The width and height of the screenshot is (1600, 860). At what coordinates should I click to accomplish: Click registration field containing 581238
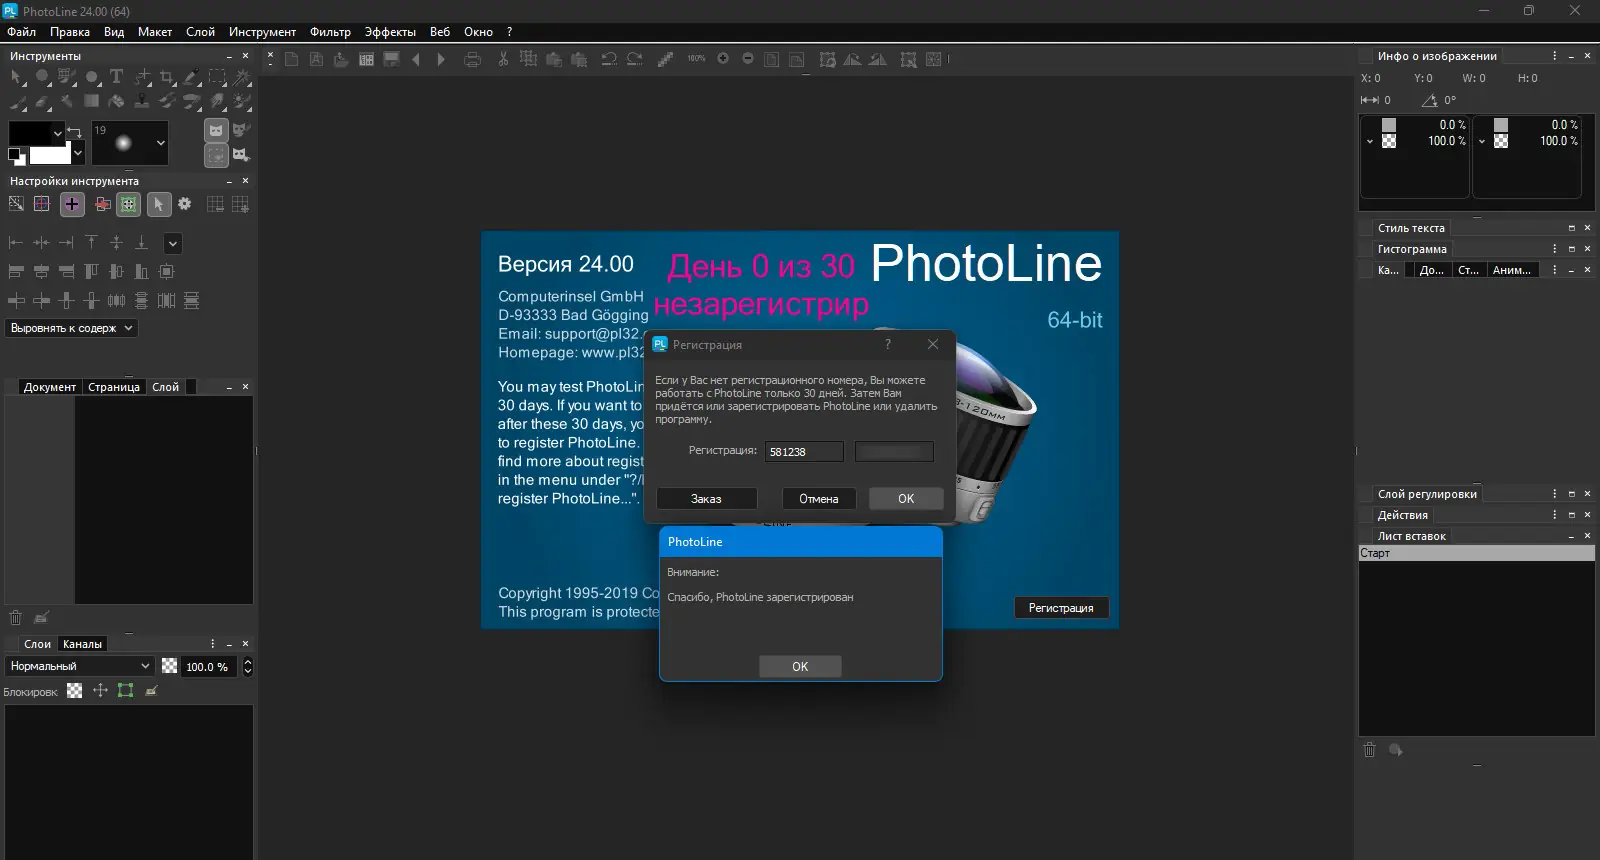click(x=804, y=452)
